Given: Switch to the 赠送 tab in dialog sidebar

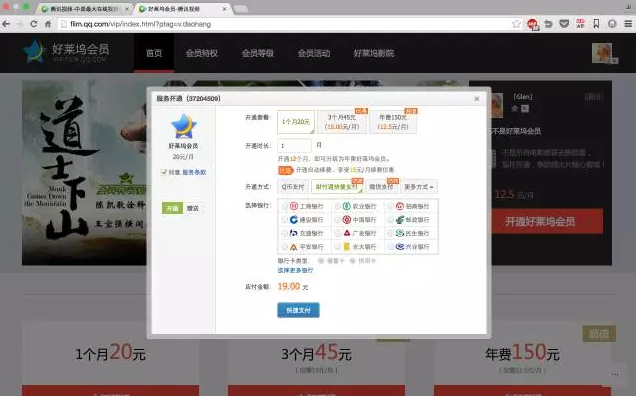Looking at the screenshot, I should pos(193,208).
